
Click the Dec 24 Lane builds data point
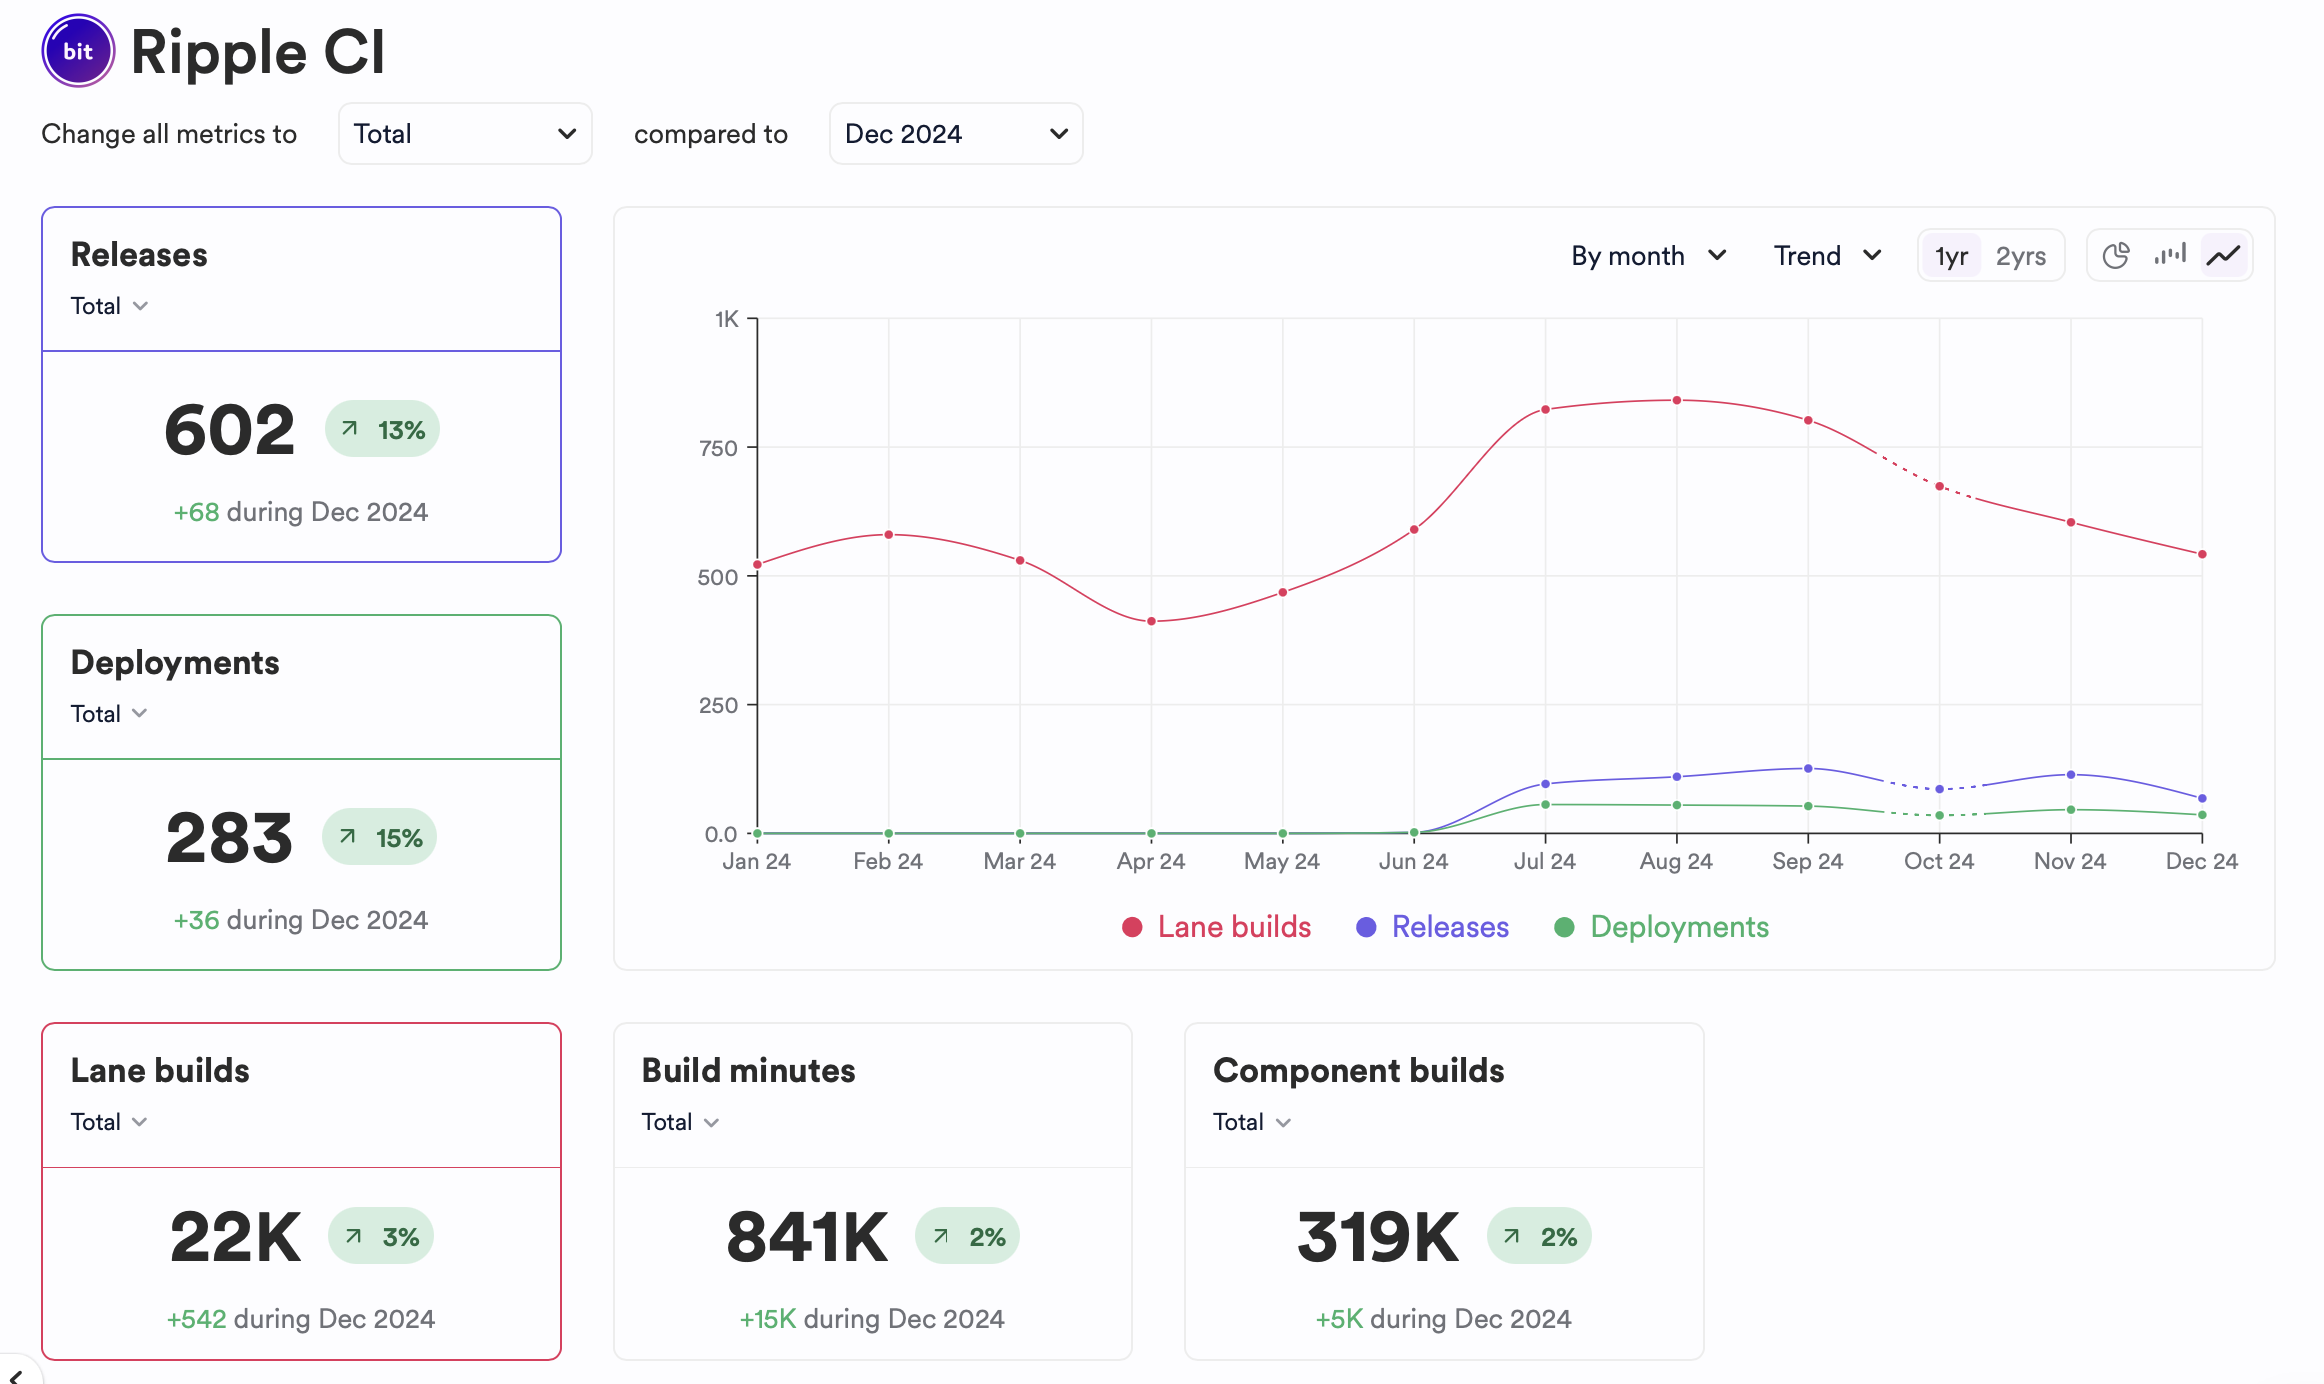(2202, 554)
